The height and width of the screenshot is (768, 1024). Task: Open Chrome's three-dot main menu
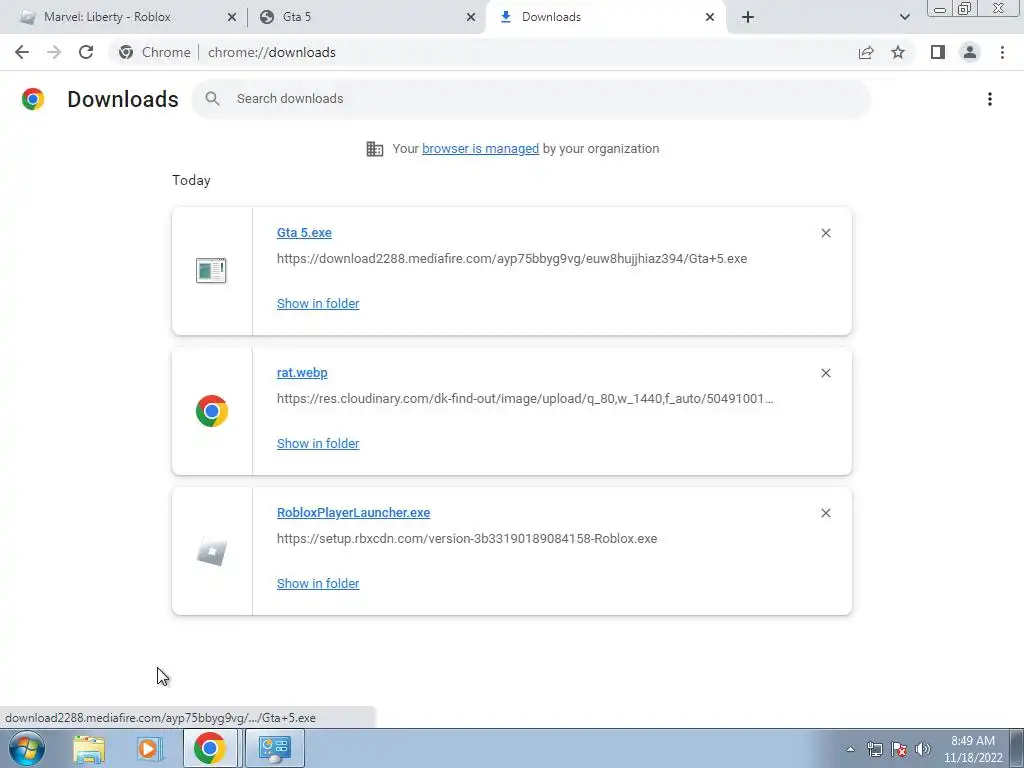point(1002,52)
